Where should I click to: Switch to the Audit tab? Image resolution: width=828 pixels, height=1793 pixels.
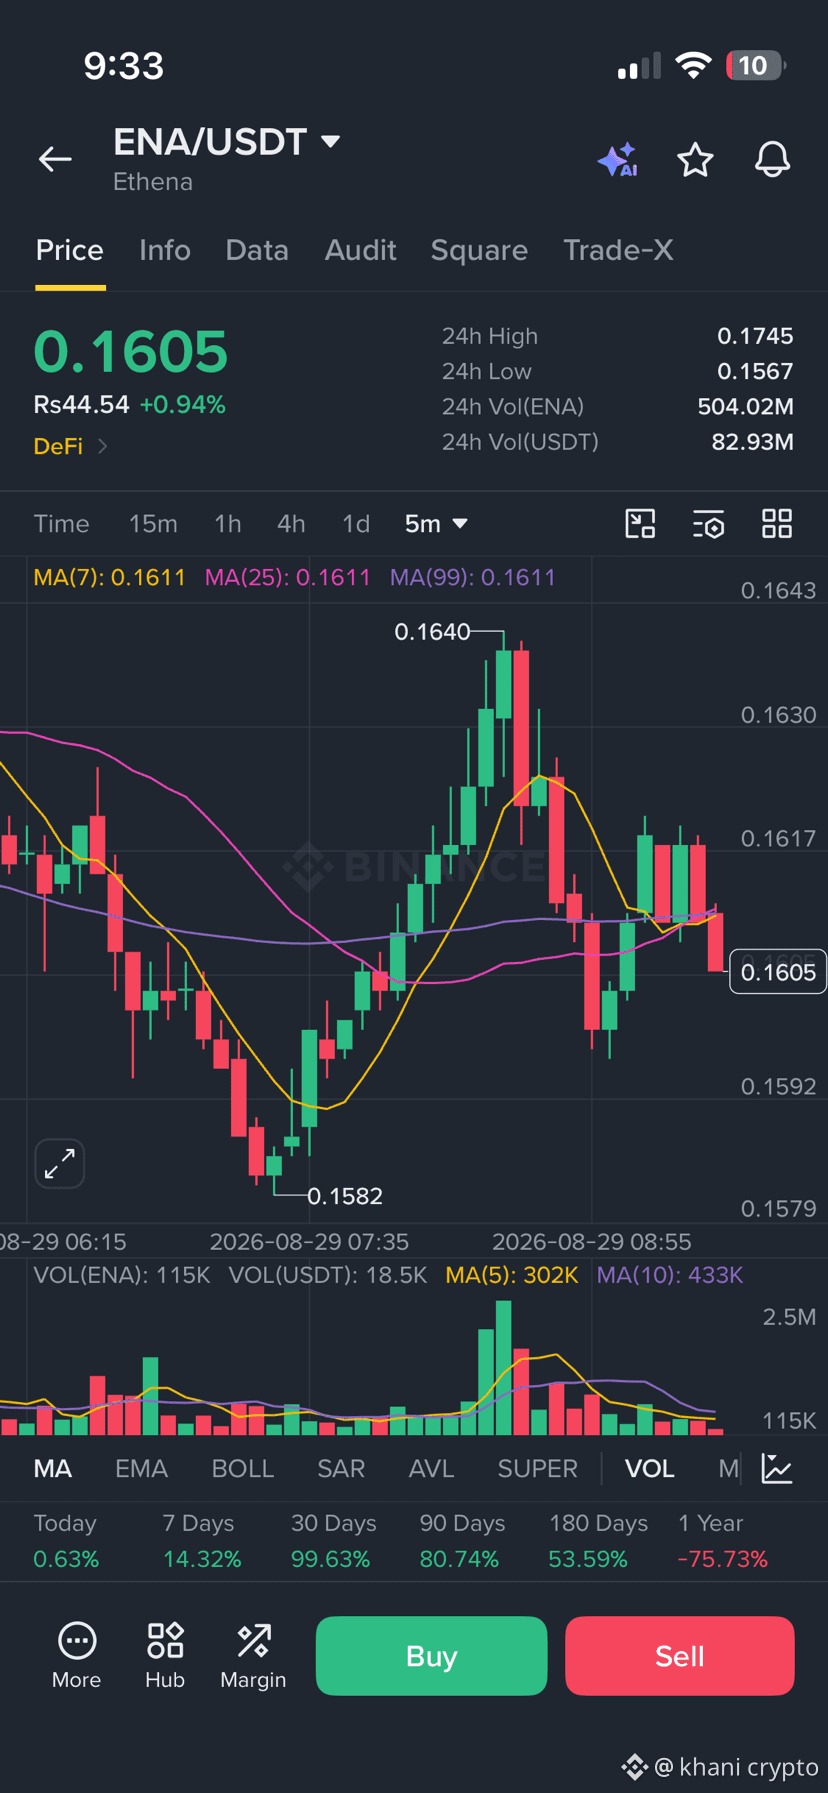click(360, 250)
